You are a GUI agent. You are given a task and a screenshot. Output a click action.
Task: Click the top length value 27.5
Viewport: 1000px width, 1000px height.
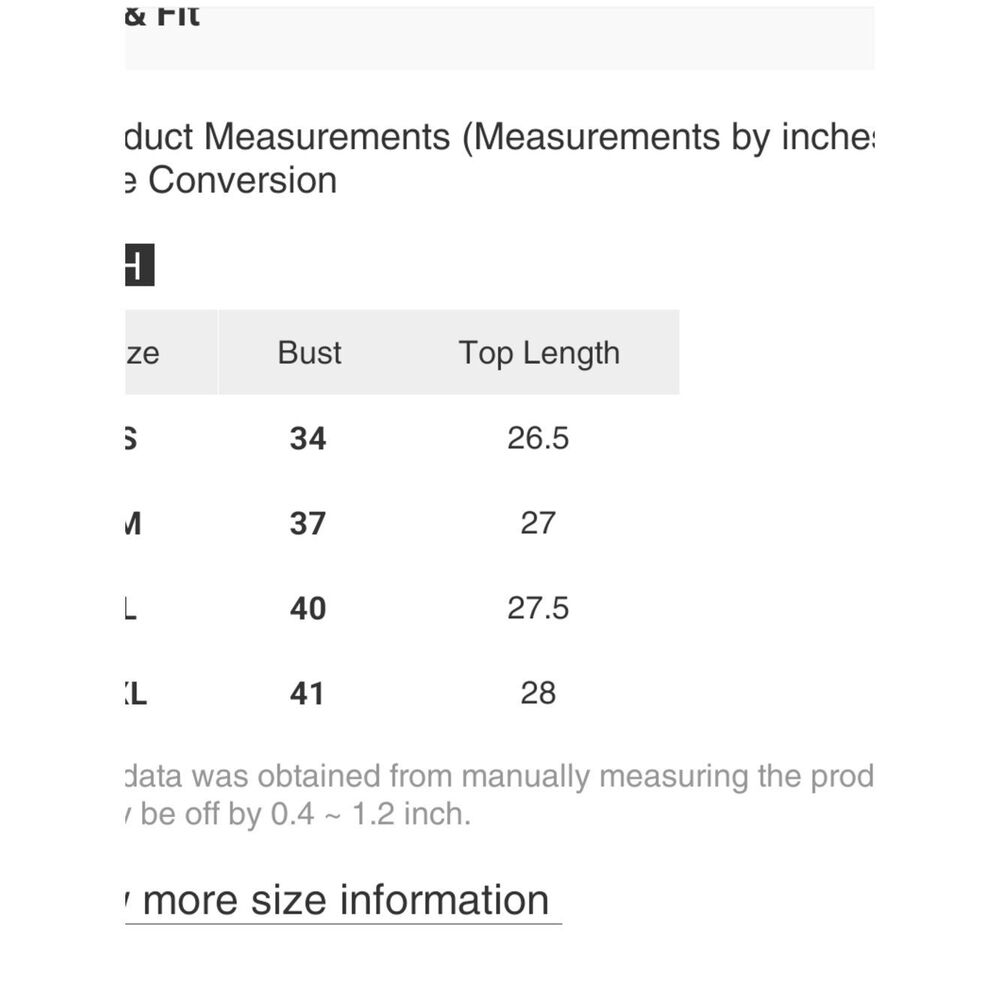click(x=538, y=608)
